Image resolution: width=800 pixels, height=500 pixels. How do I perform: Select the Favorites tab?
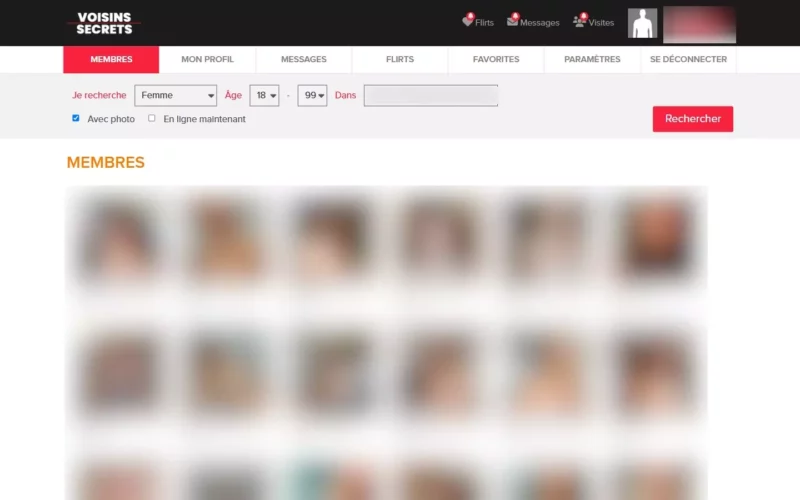click(496, 59)
